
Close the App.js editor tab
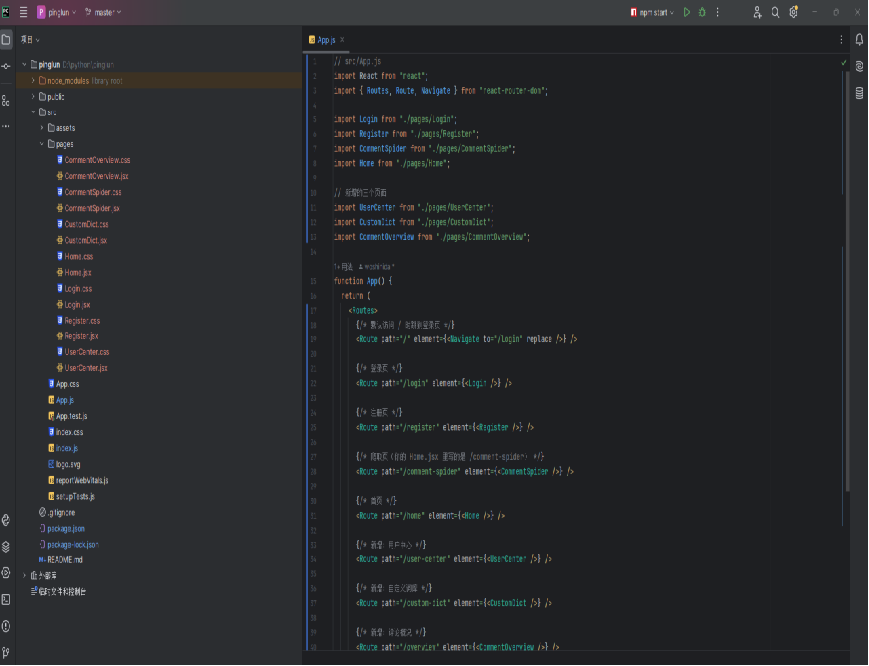(342, 40)
